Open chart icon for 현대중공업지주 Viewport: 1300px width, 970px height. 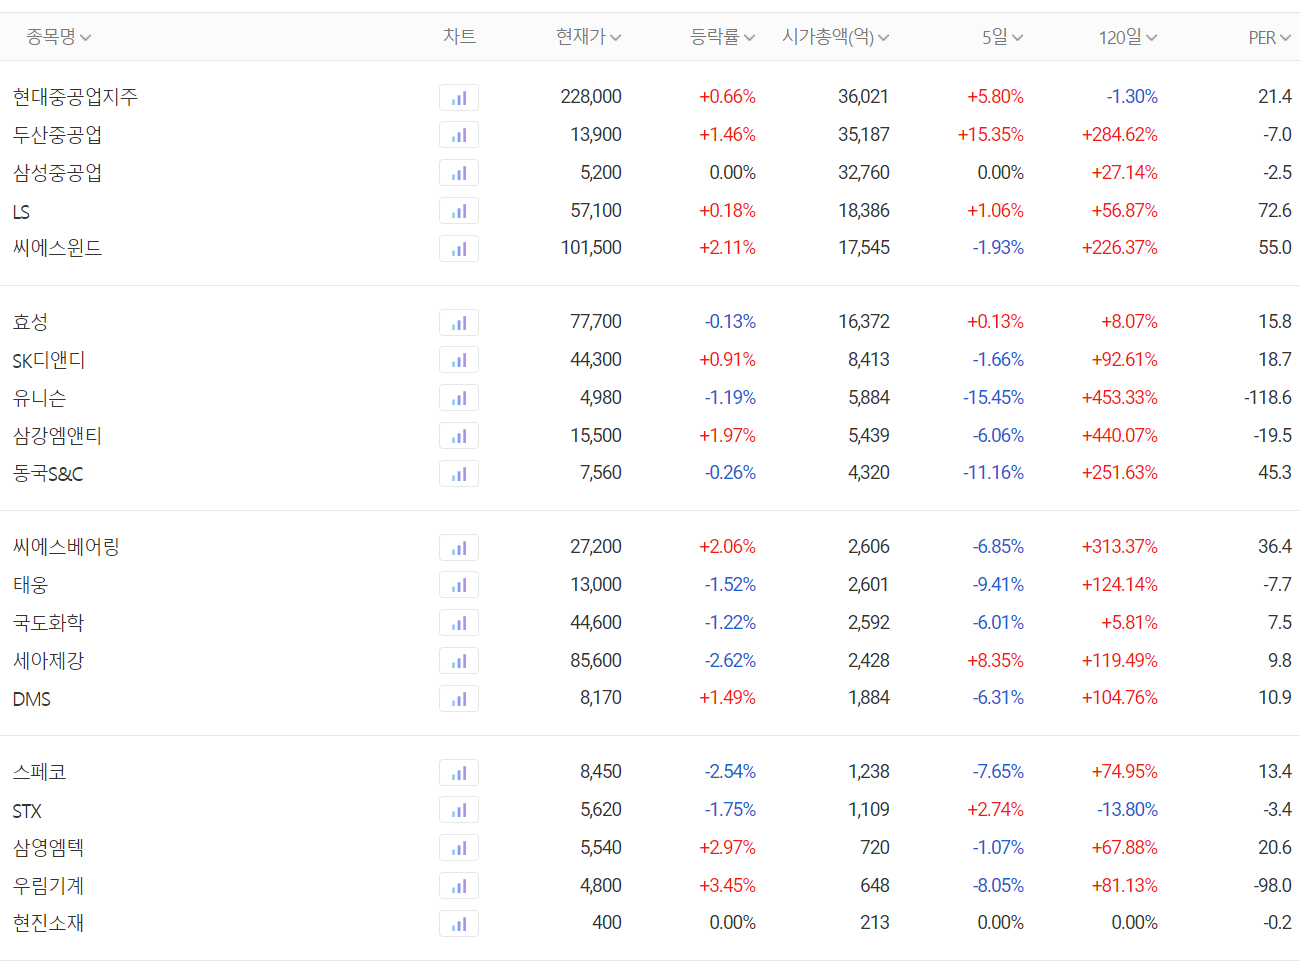click(459, 98)
